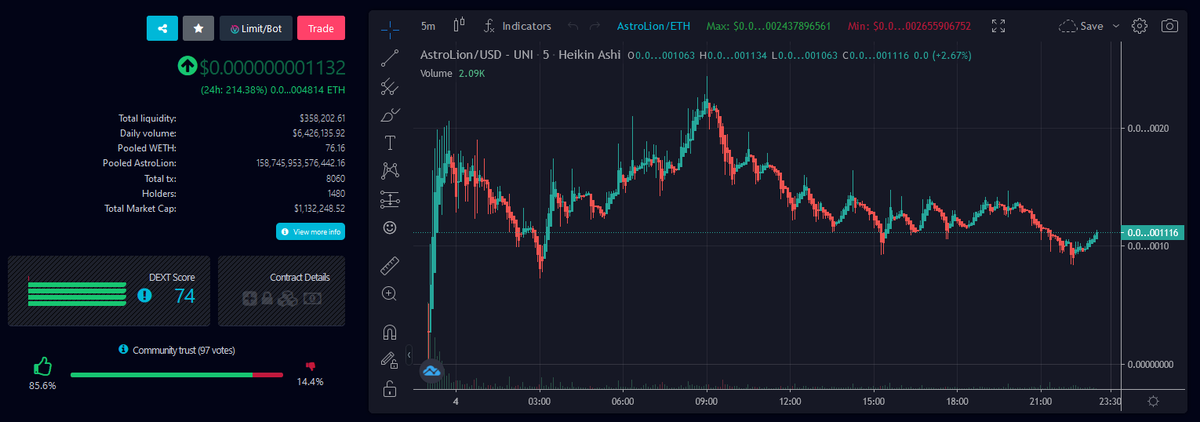This screenshot has height=422, width=1200.
Task: Click the current price label 0.0...001116
Action: click(x=1153, y=232)
